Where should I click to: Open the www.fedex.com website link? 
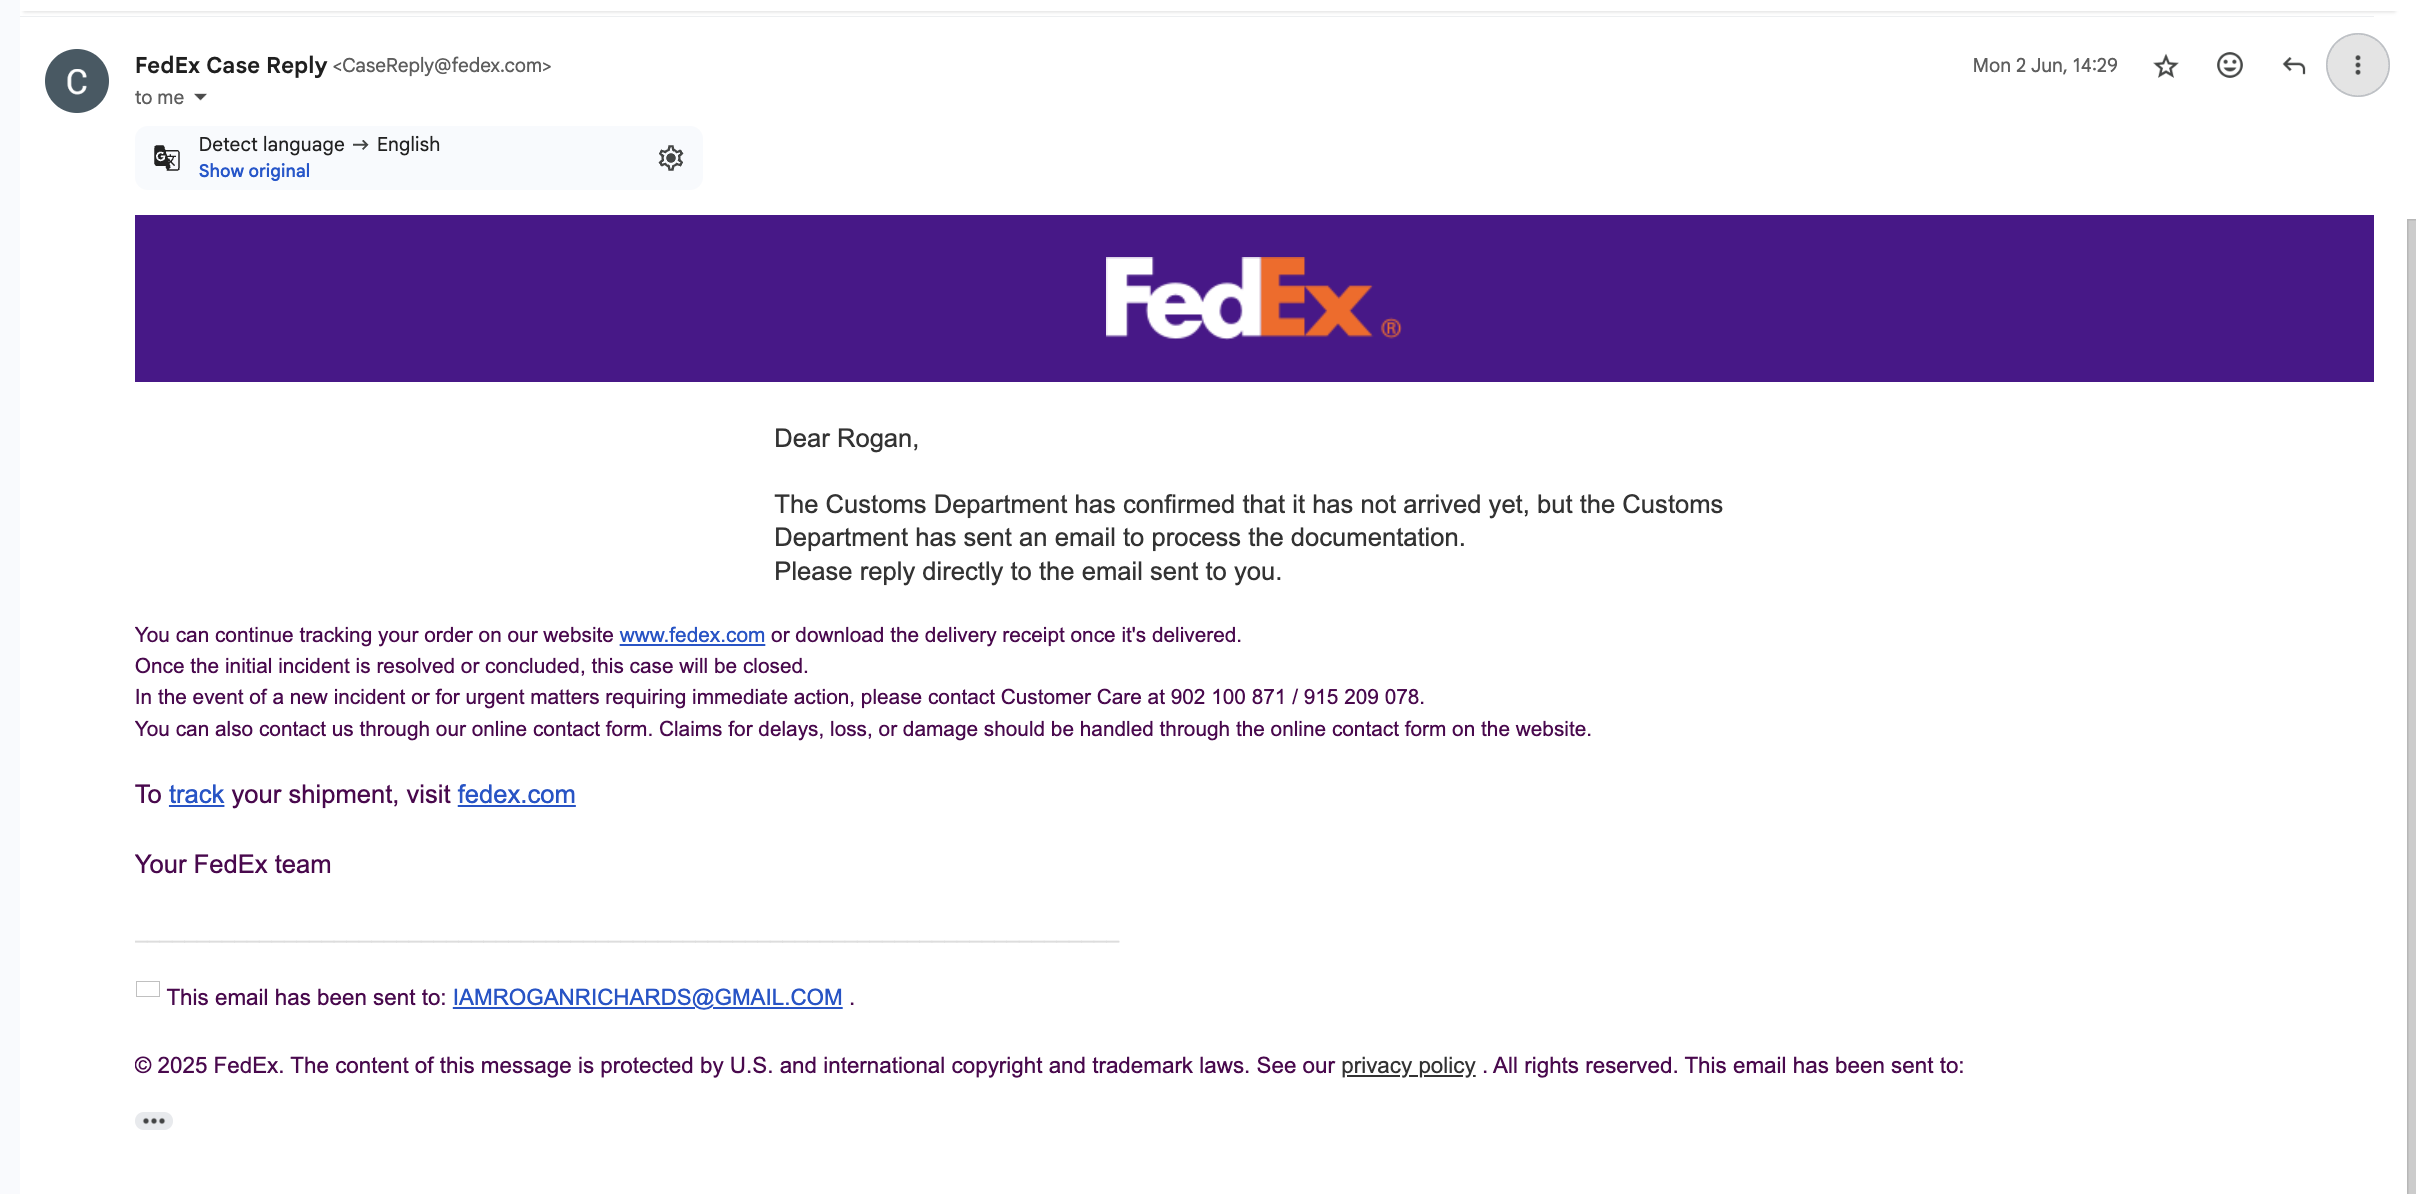pyautogui.click(x=692, y=635)
